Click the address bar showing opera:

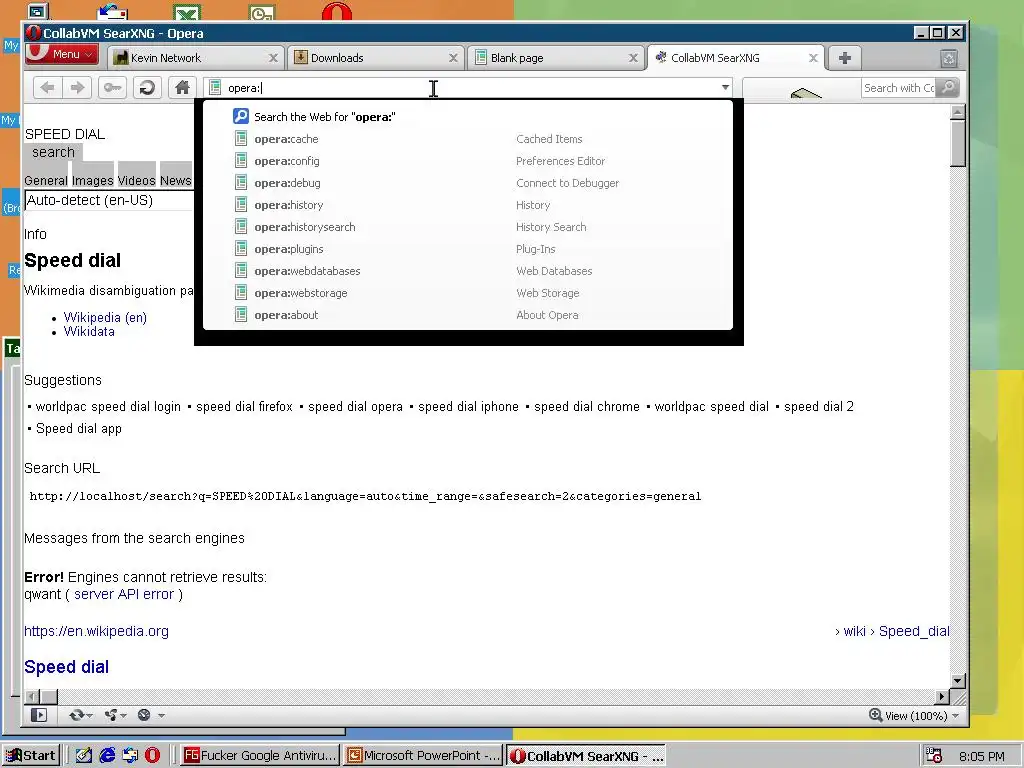(467, 88)
